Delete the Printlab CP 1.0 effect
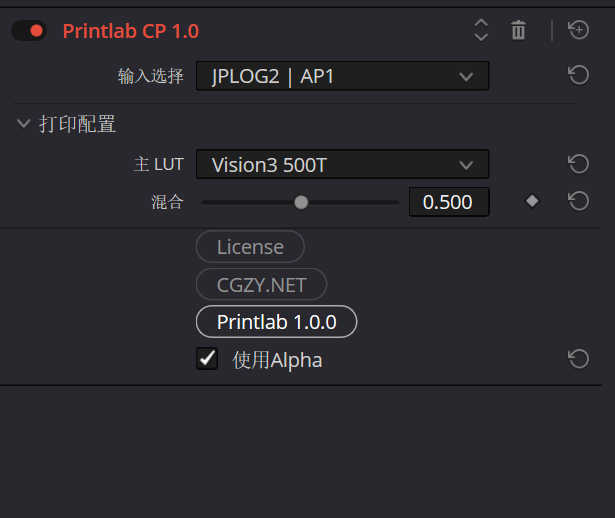 (518, 31)
